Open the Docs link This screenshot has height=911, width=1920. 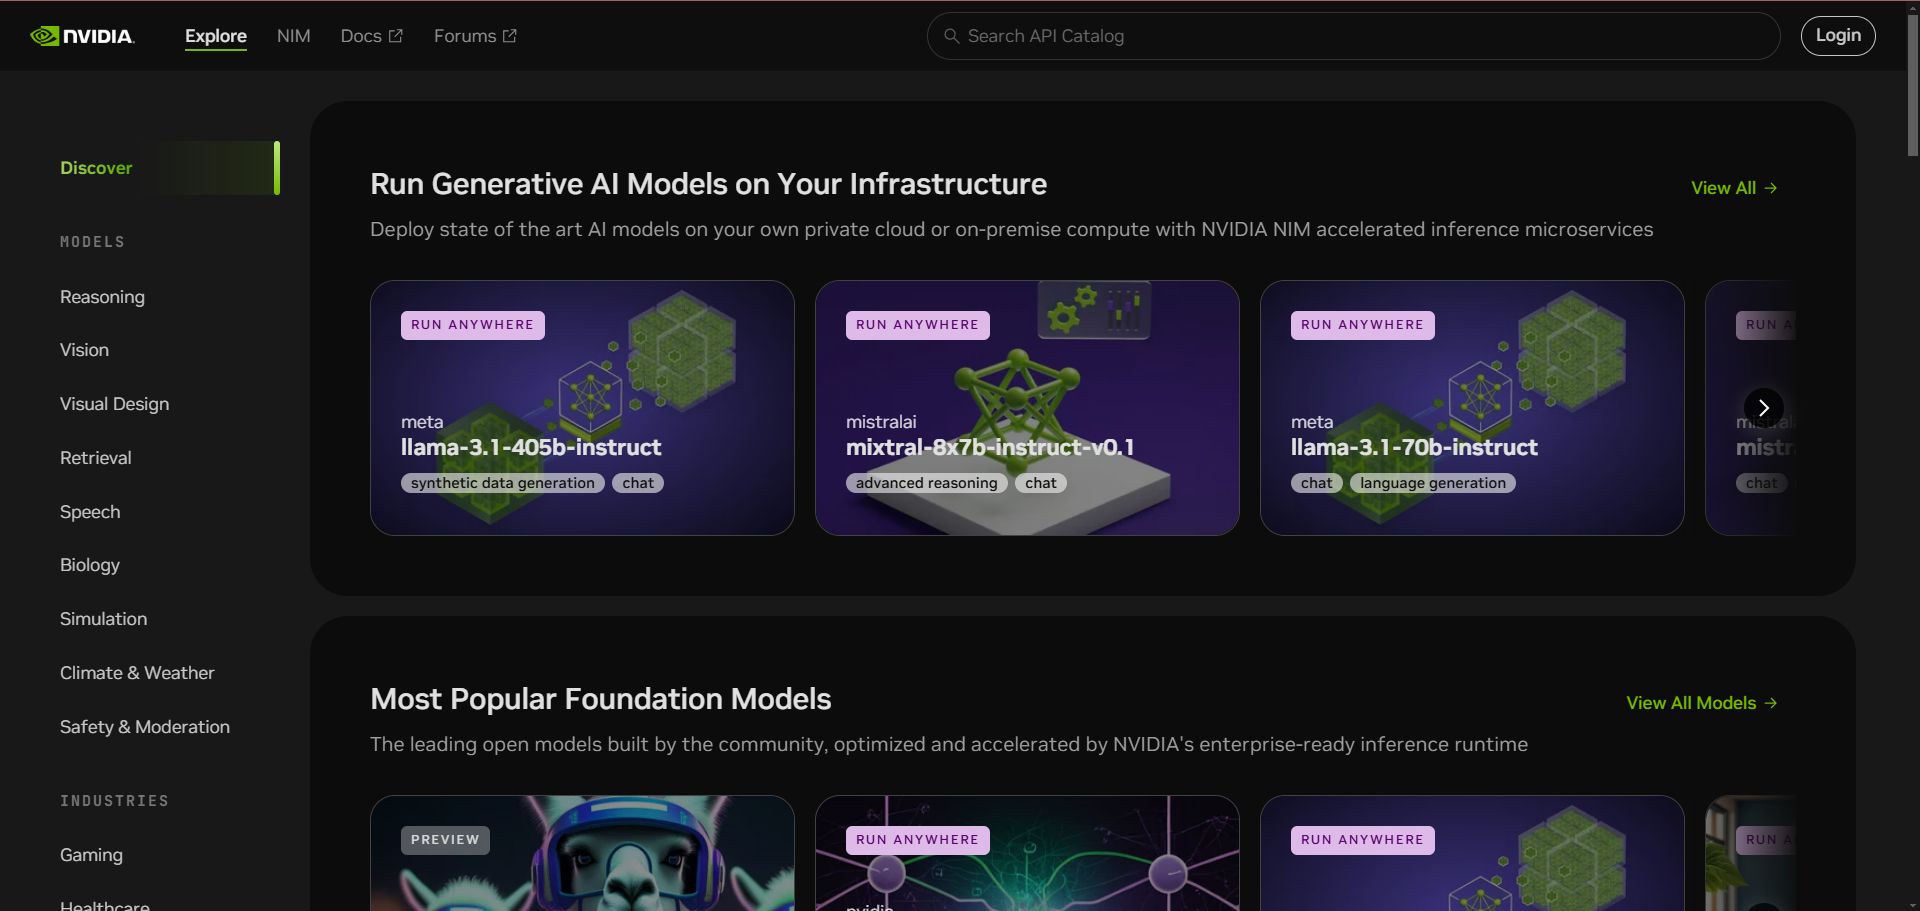pos(371,36)
